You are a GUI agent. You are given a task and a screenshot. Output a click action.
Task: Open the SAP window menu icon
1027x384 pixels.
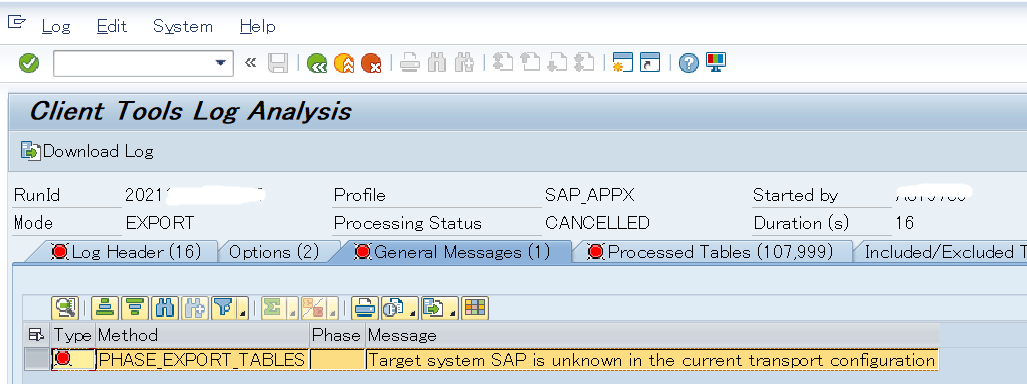[x=16, y=24]
